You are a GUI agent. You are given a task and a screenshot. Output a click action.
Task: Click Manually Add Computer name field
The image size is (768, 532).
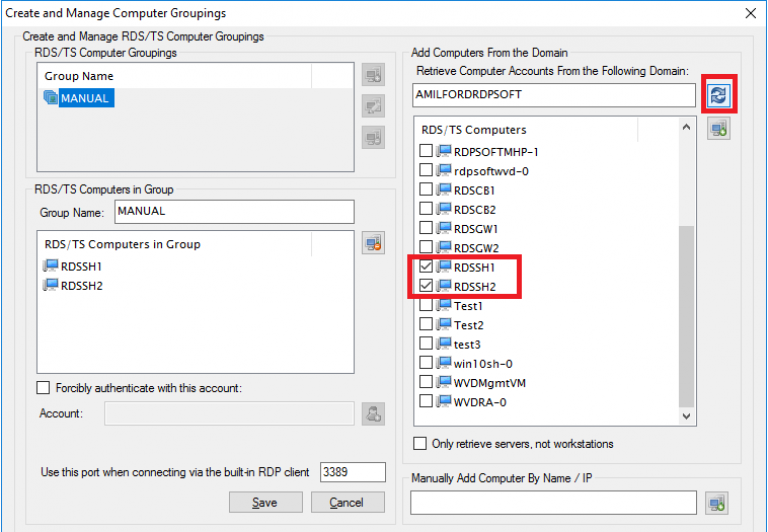(553, 503)
